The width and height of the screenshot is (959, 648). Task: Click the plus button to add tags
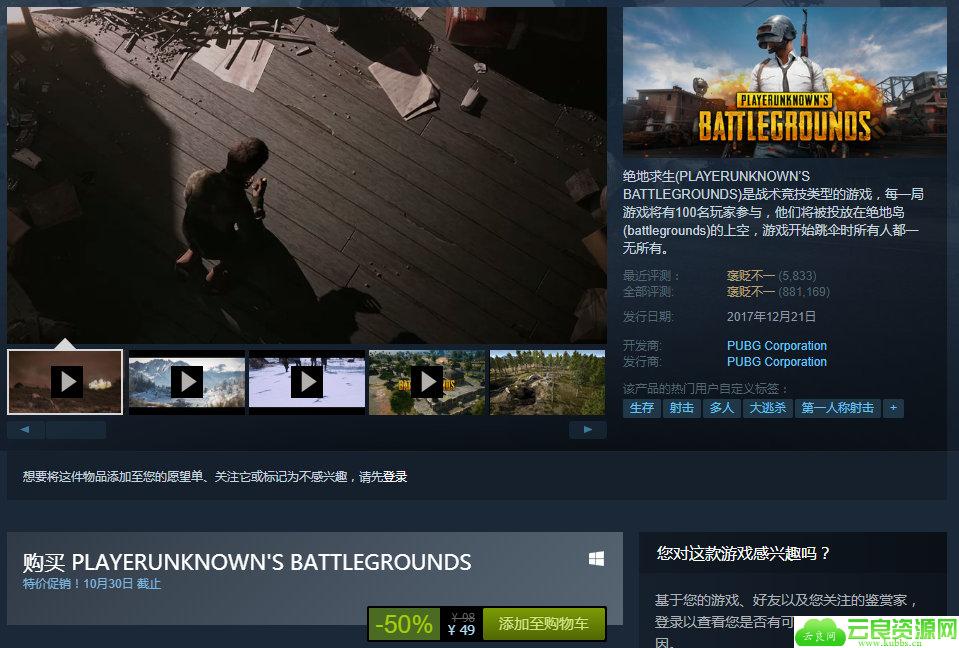click(x=893, y=408)
